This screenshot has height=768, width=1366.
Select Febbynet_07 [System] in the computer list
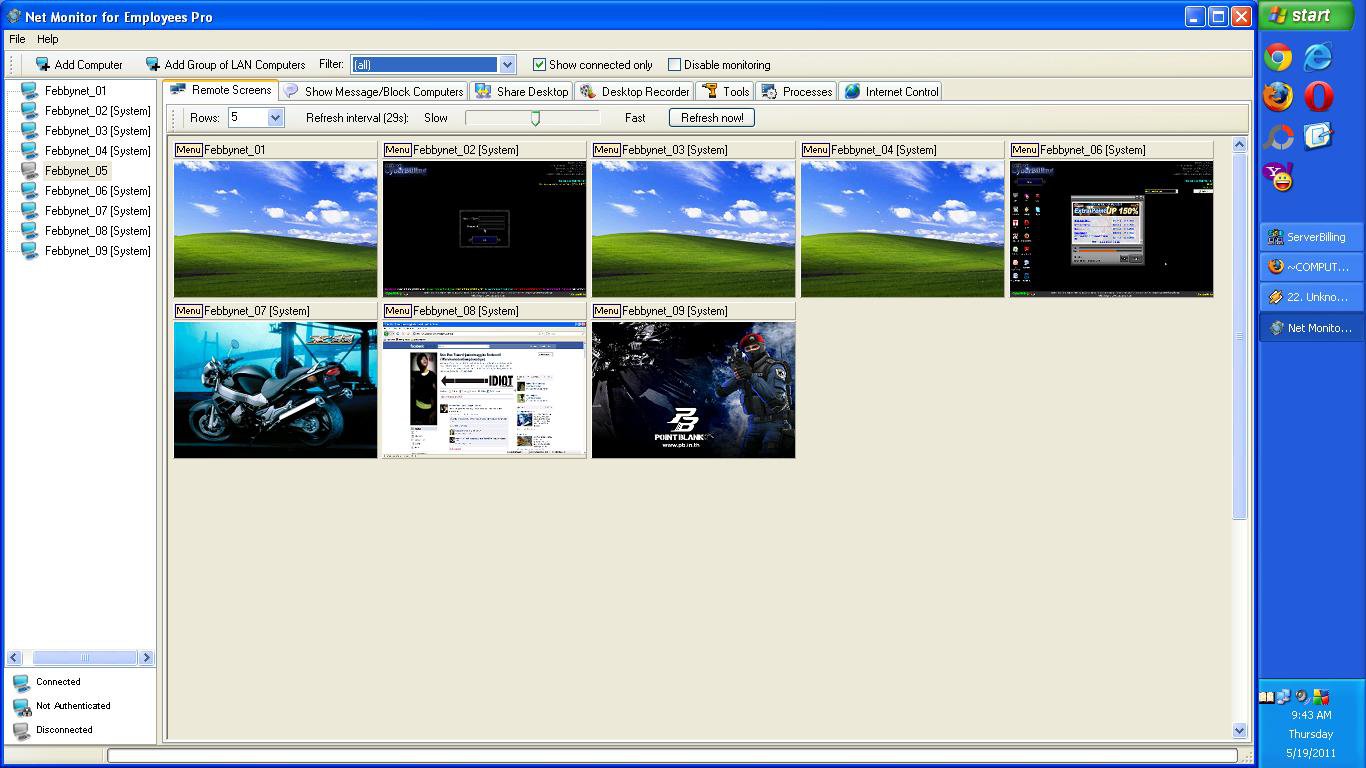(98, 211)
